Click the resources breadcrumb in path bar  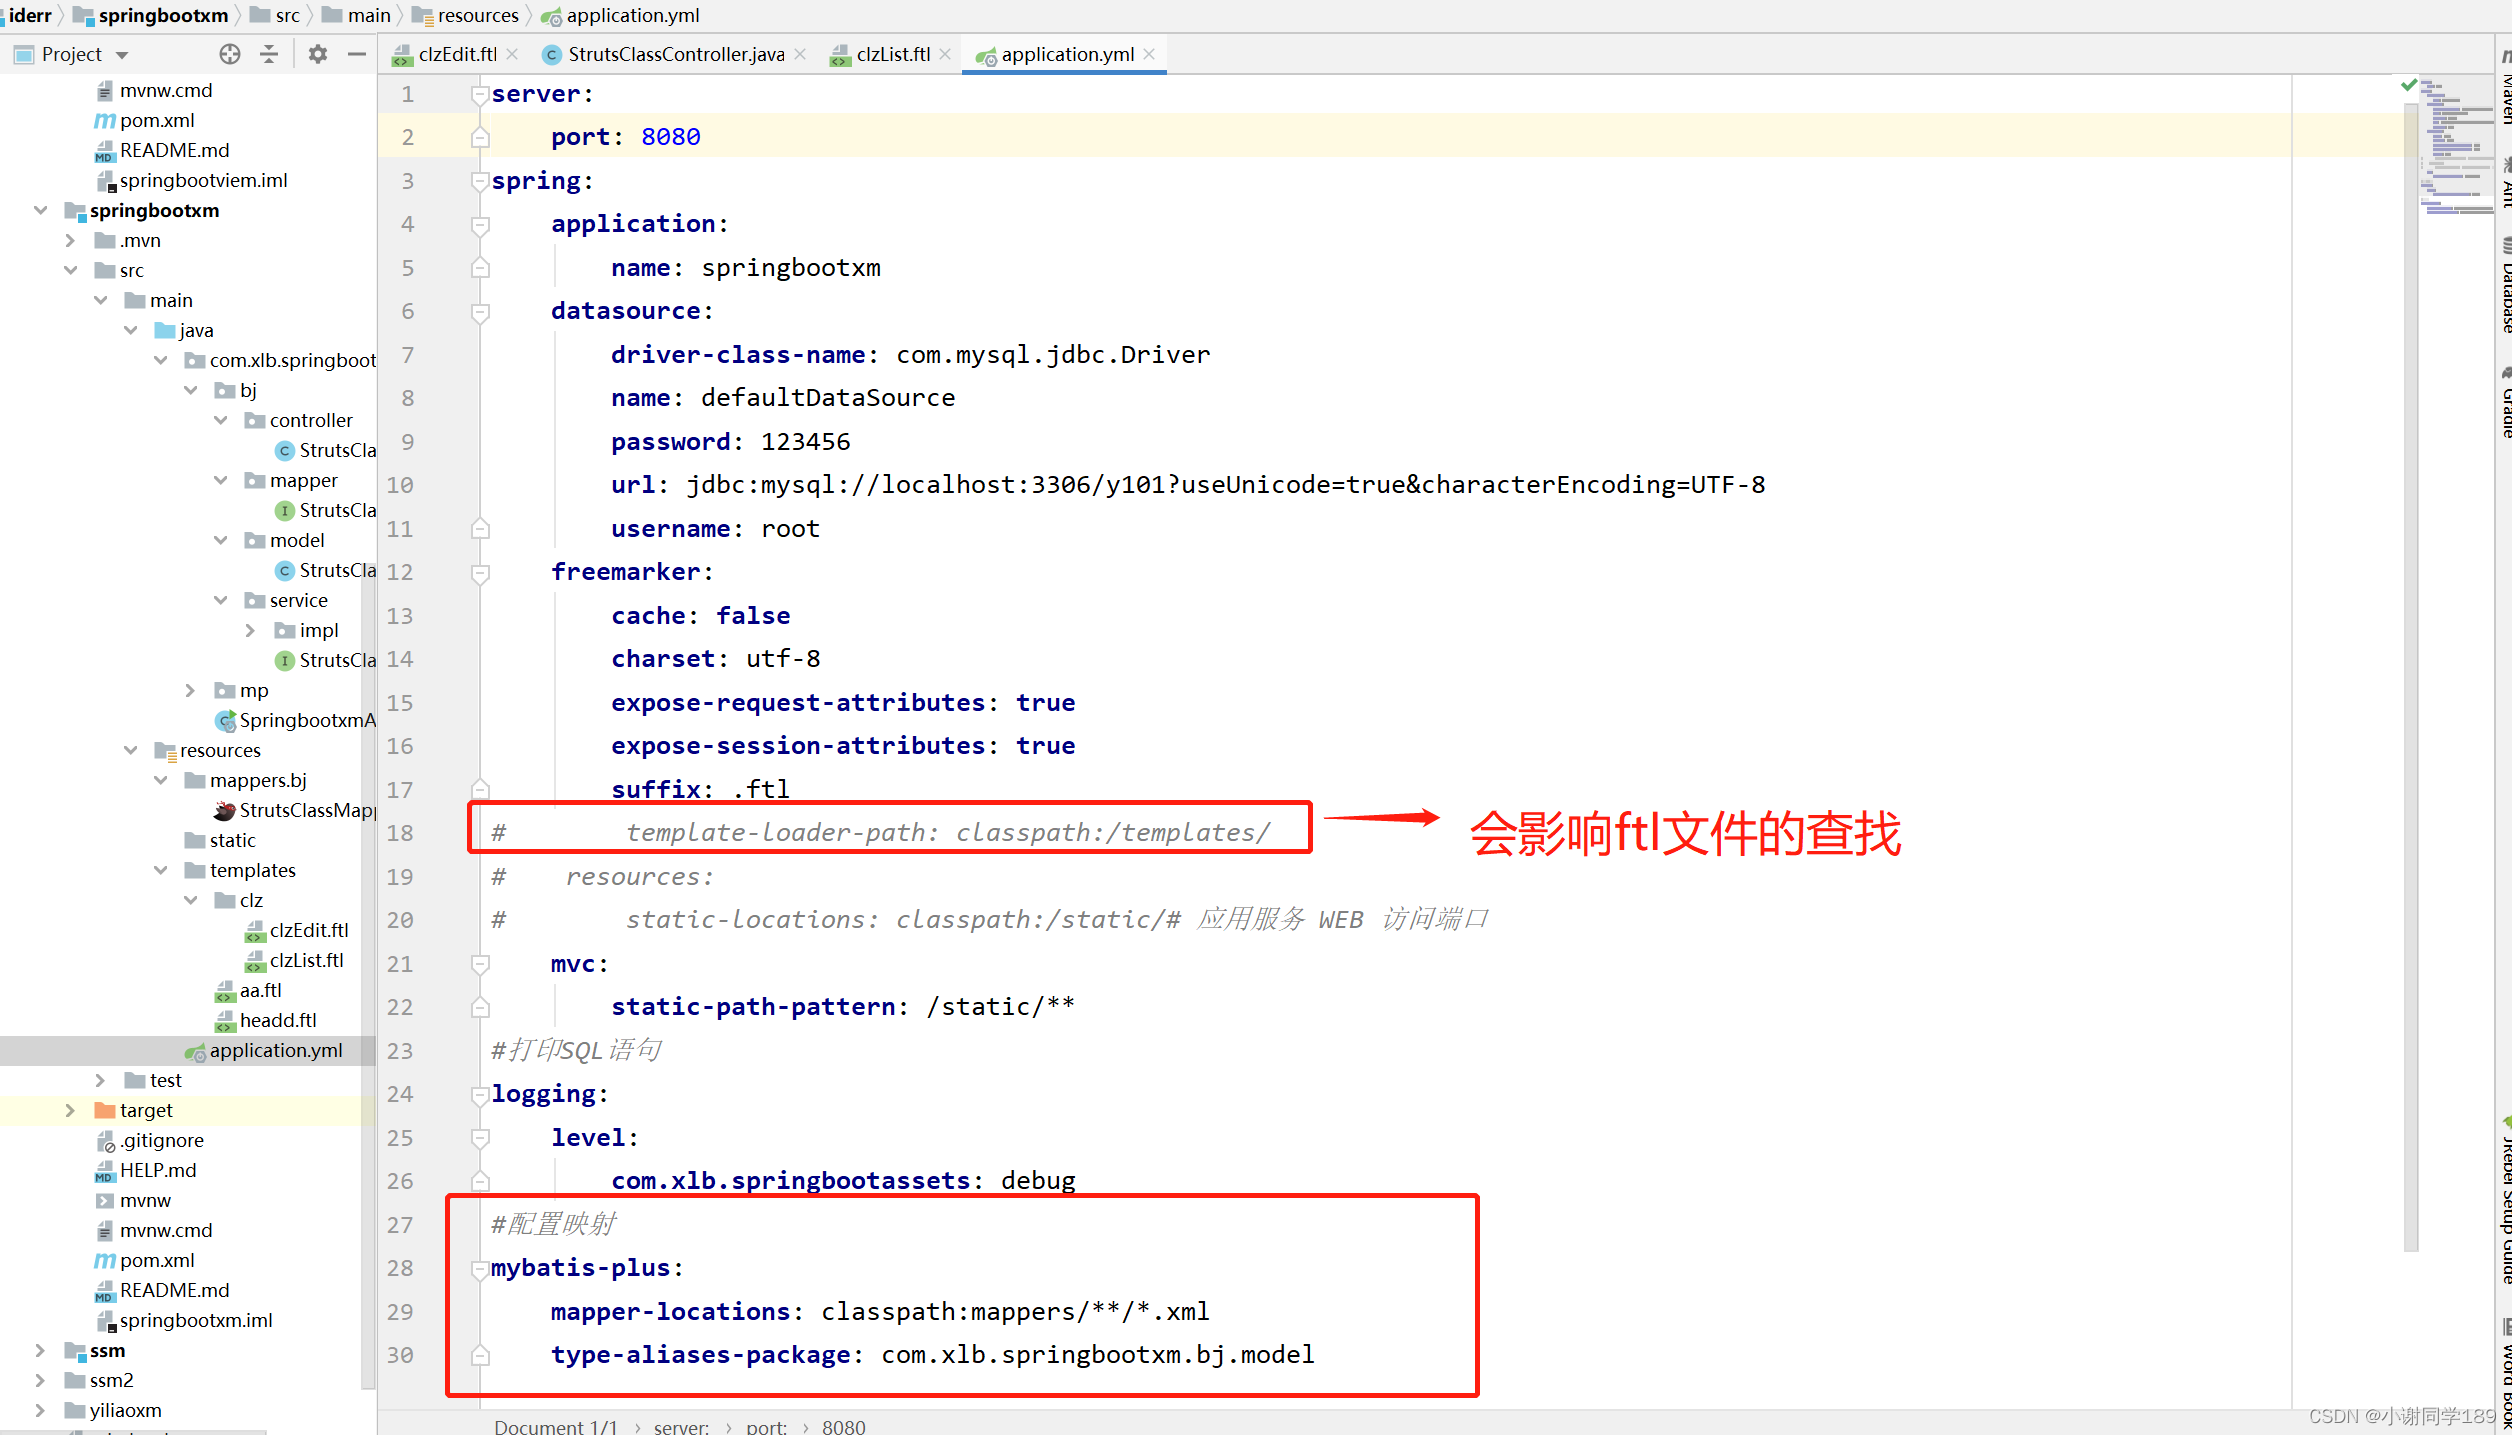pos(477,15)
